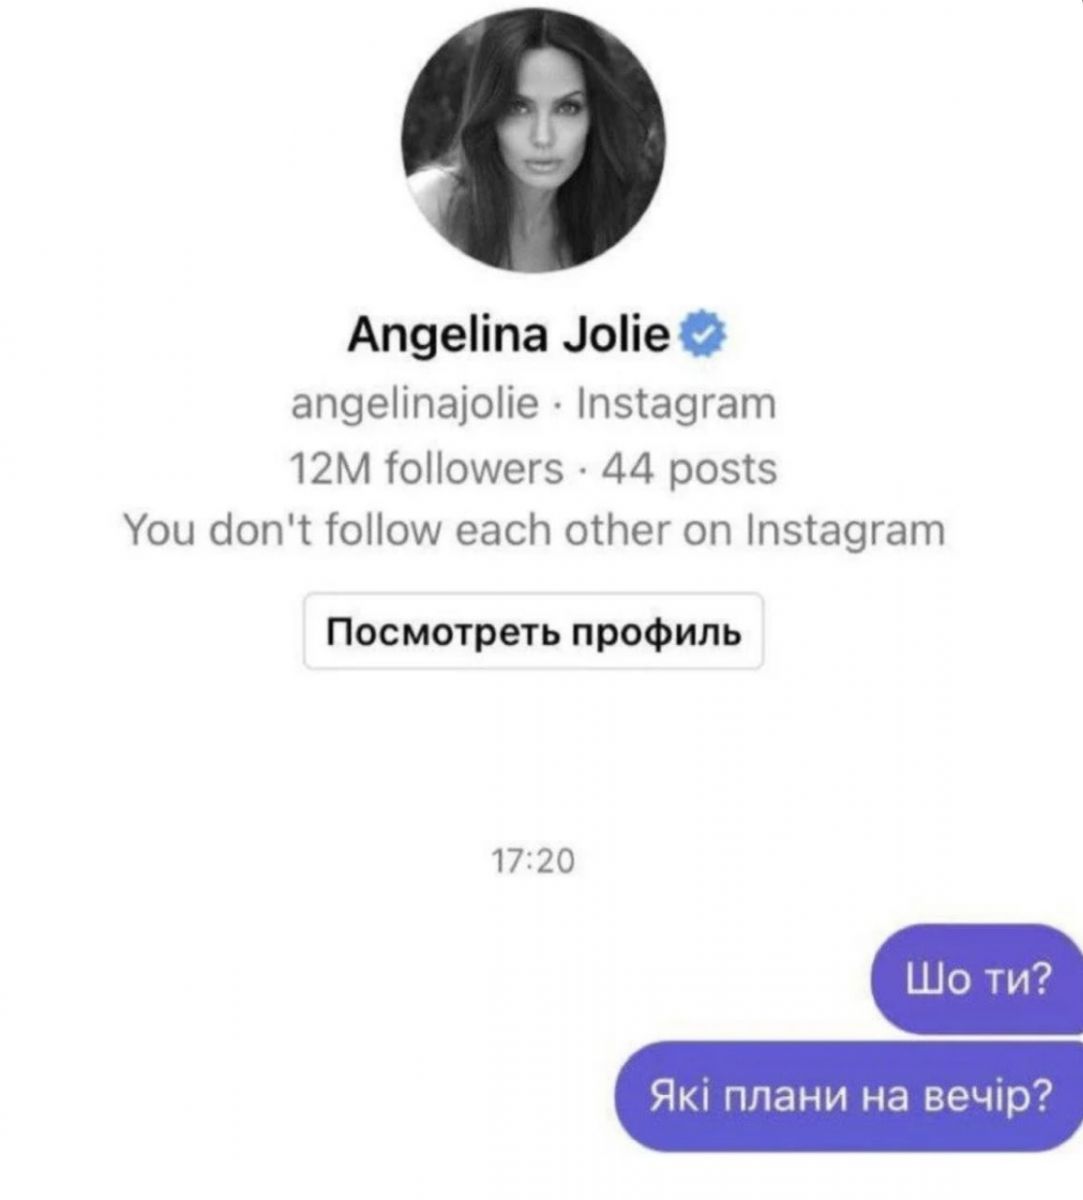Click the 17:20 message timestamp
Image resolution: width=1083 pixels, height=1200 pixels.
pos(534,862)
